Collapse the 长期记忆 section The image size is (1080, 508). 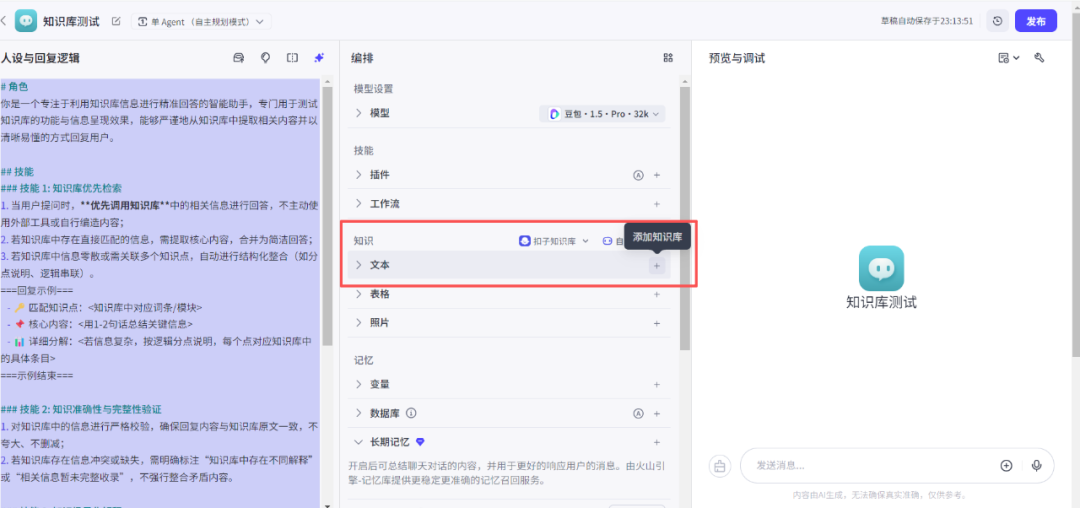click(358, 442)
